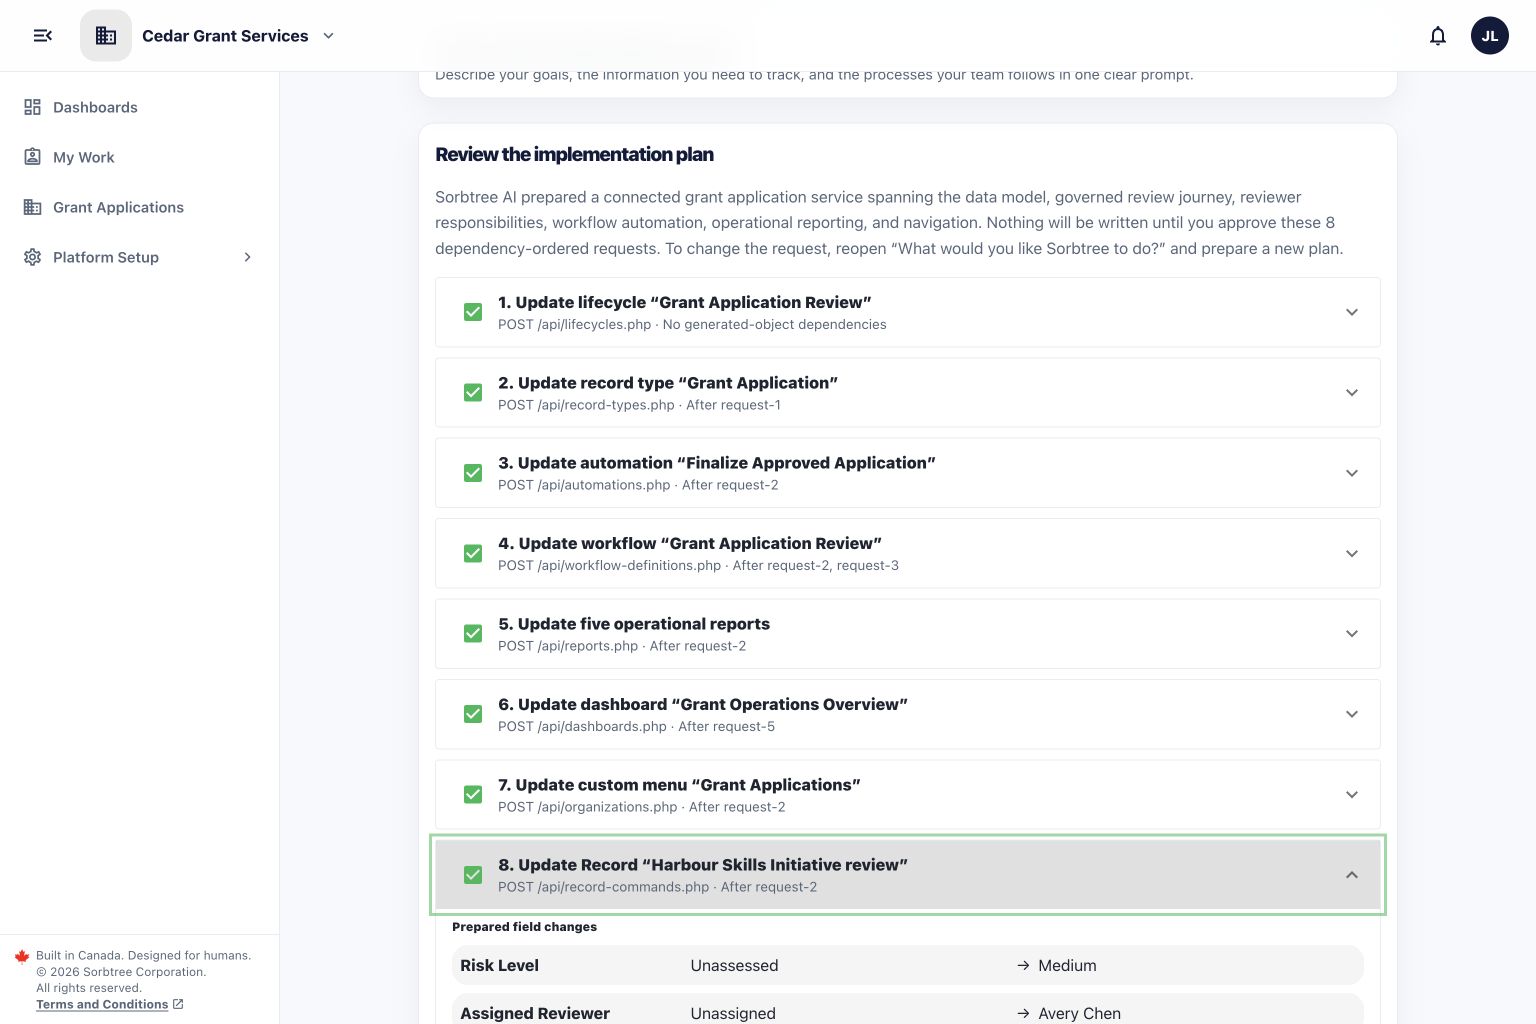Open the notifications bell

(x=1438, y=36)
